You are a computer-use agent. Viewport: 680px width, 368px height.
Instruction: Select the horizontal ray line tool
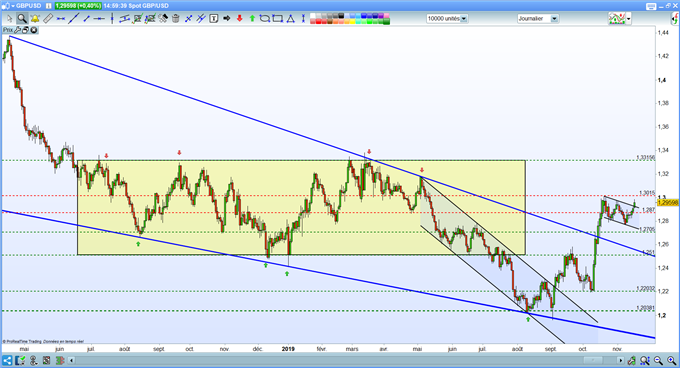click(99, 19)
